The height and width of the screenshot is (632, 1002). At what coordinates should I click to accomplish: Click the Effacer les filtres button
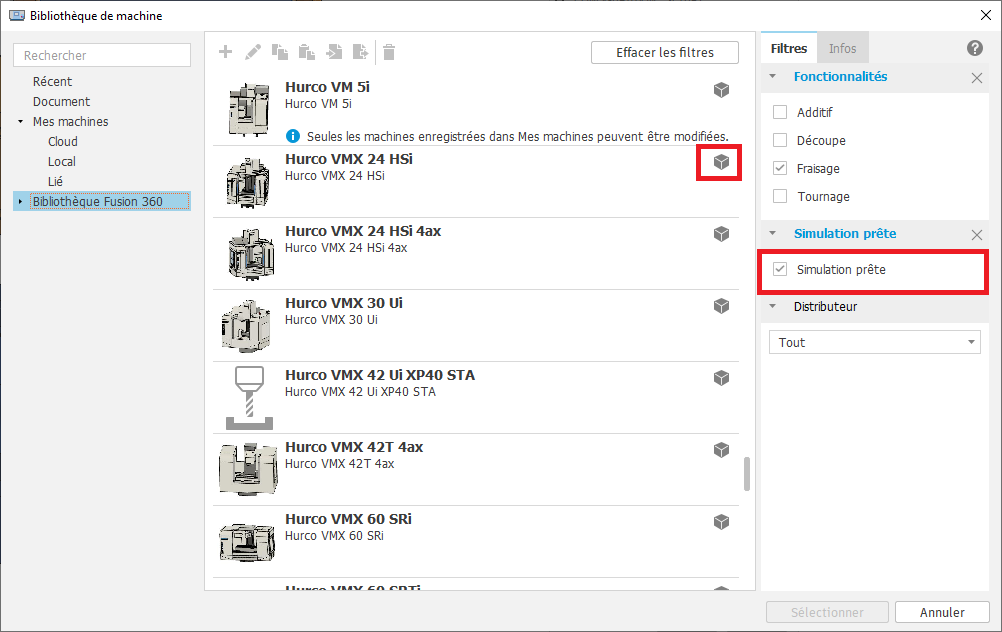(665, 53)
